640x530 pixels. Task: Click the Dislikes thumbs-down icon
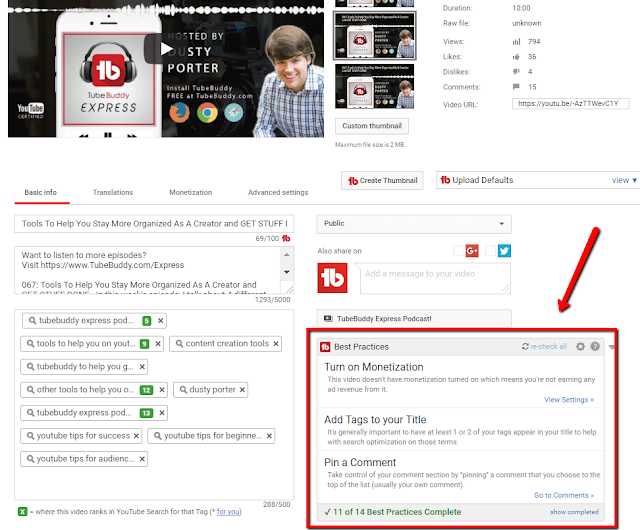(x=516, y=71)
